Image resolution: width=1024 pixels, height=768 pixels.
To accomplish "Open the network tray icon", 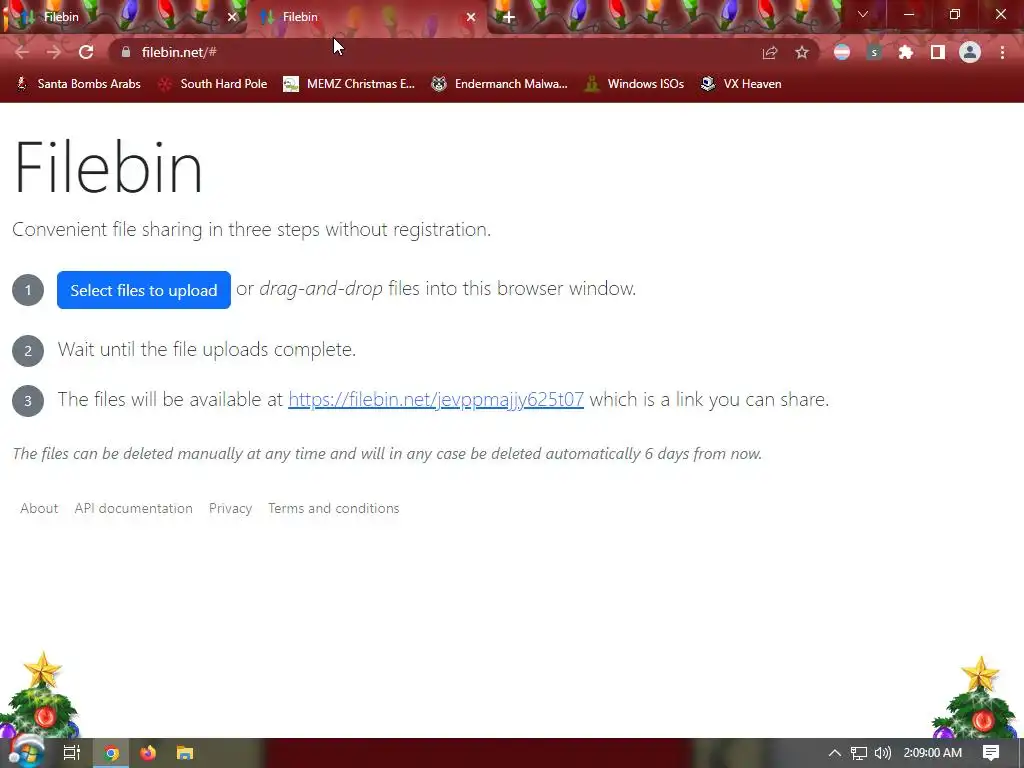I will tap(859, 753).
